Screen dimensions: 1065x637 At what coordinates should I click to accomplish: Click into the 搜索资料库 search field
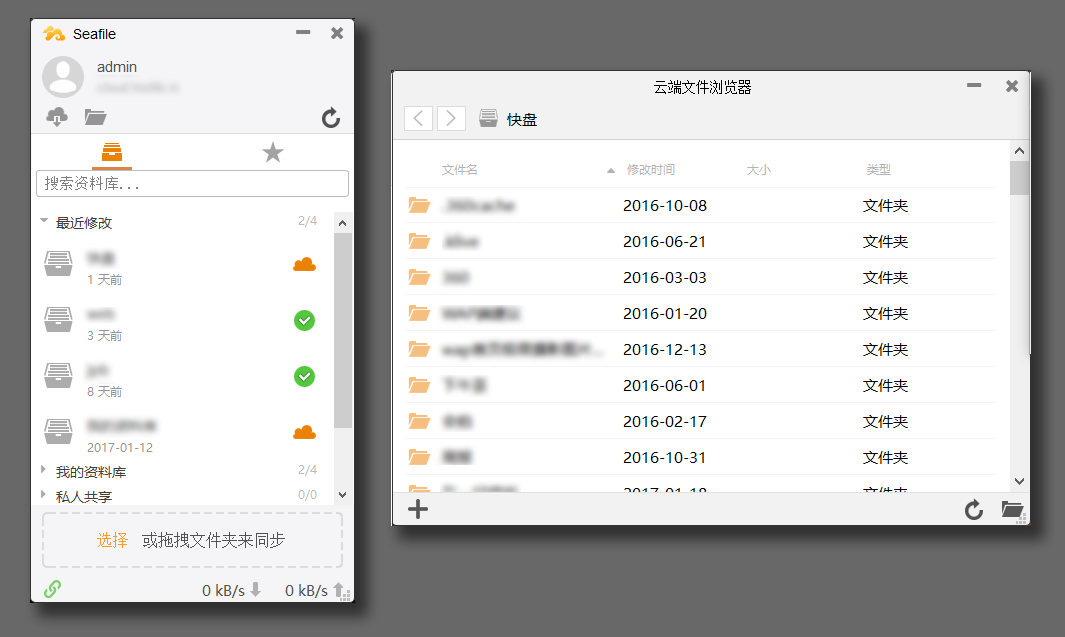coord(192,184)
